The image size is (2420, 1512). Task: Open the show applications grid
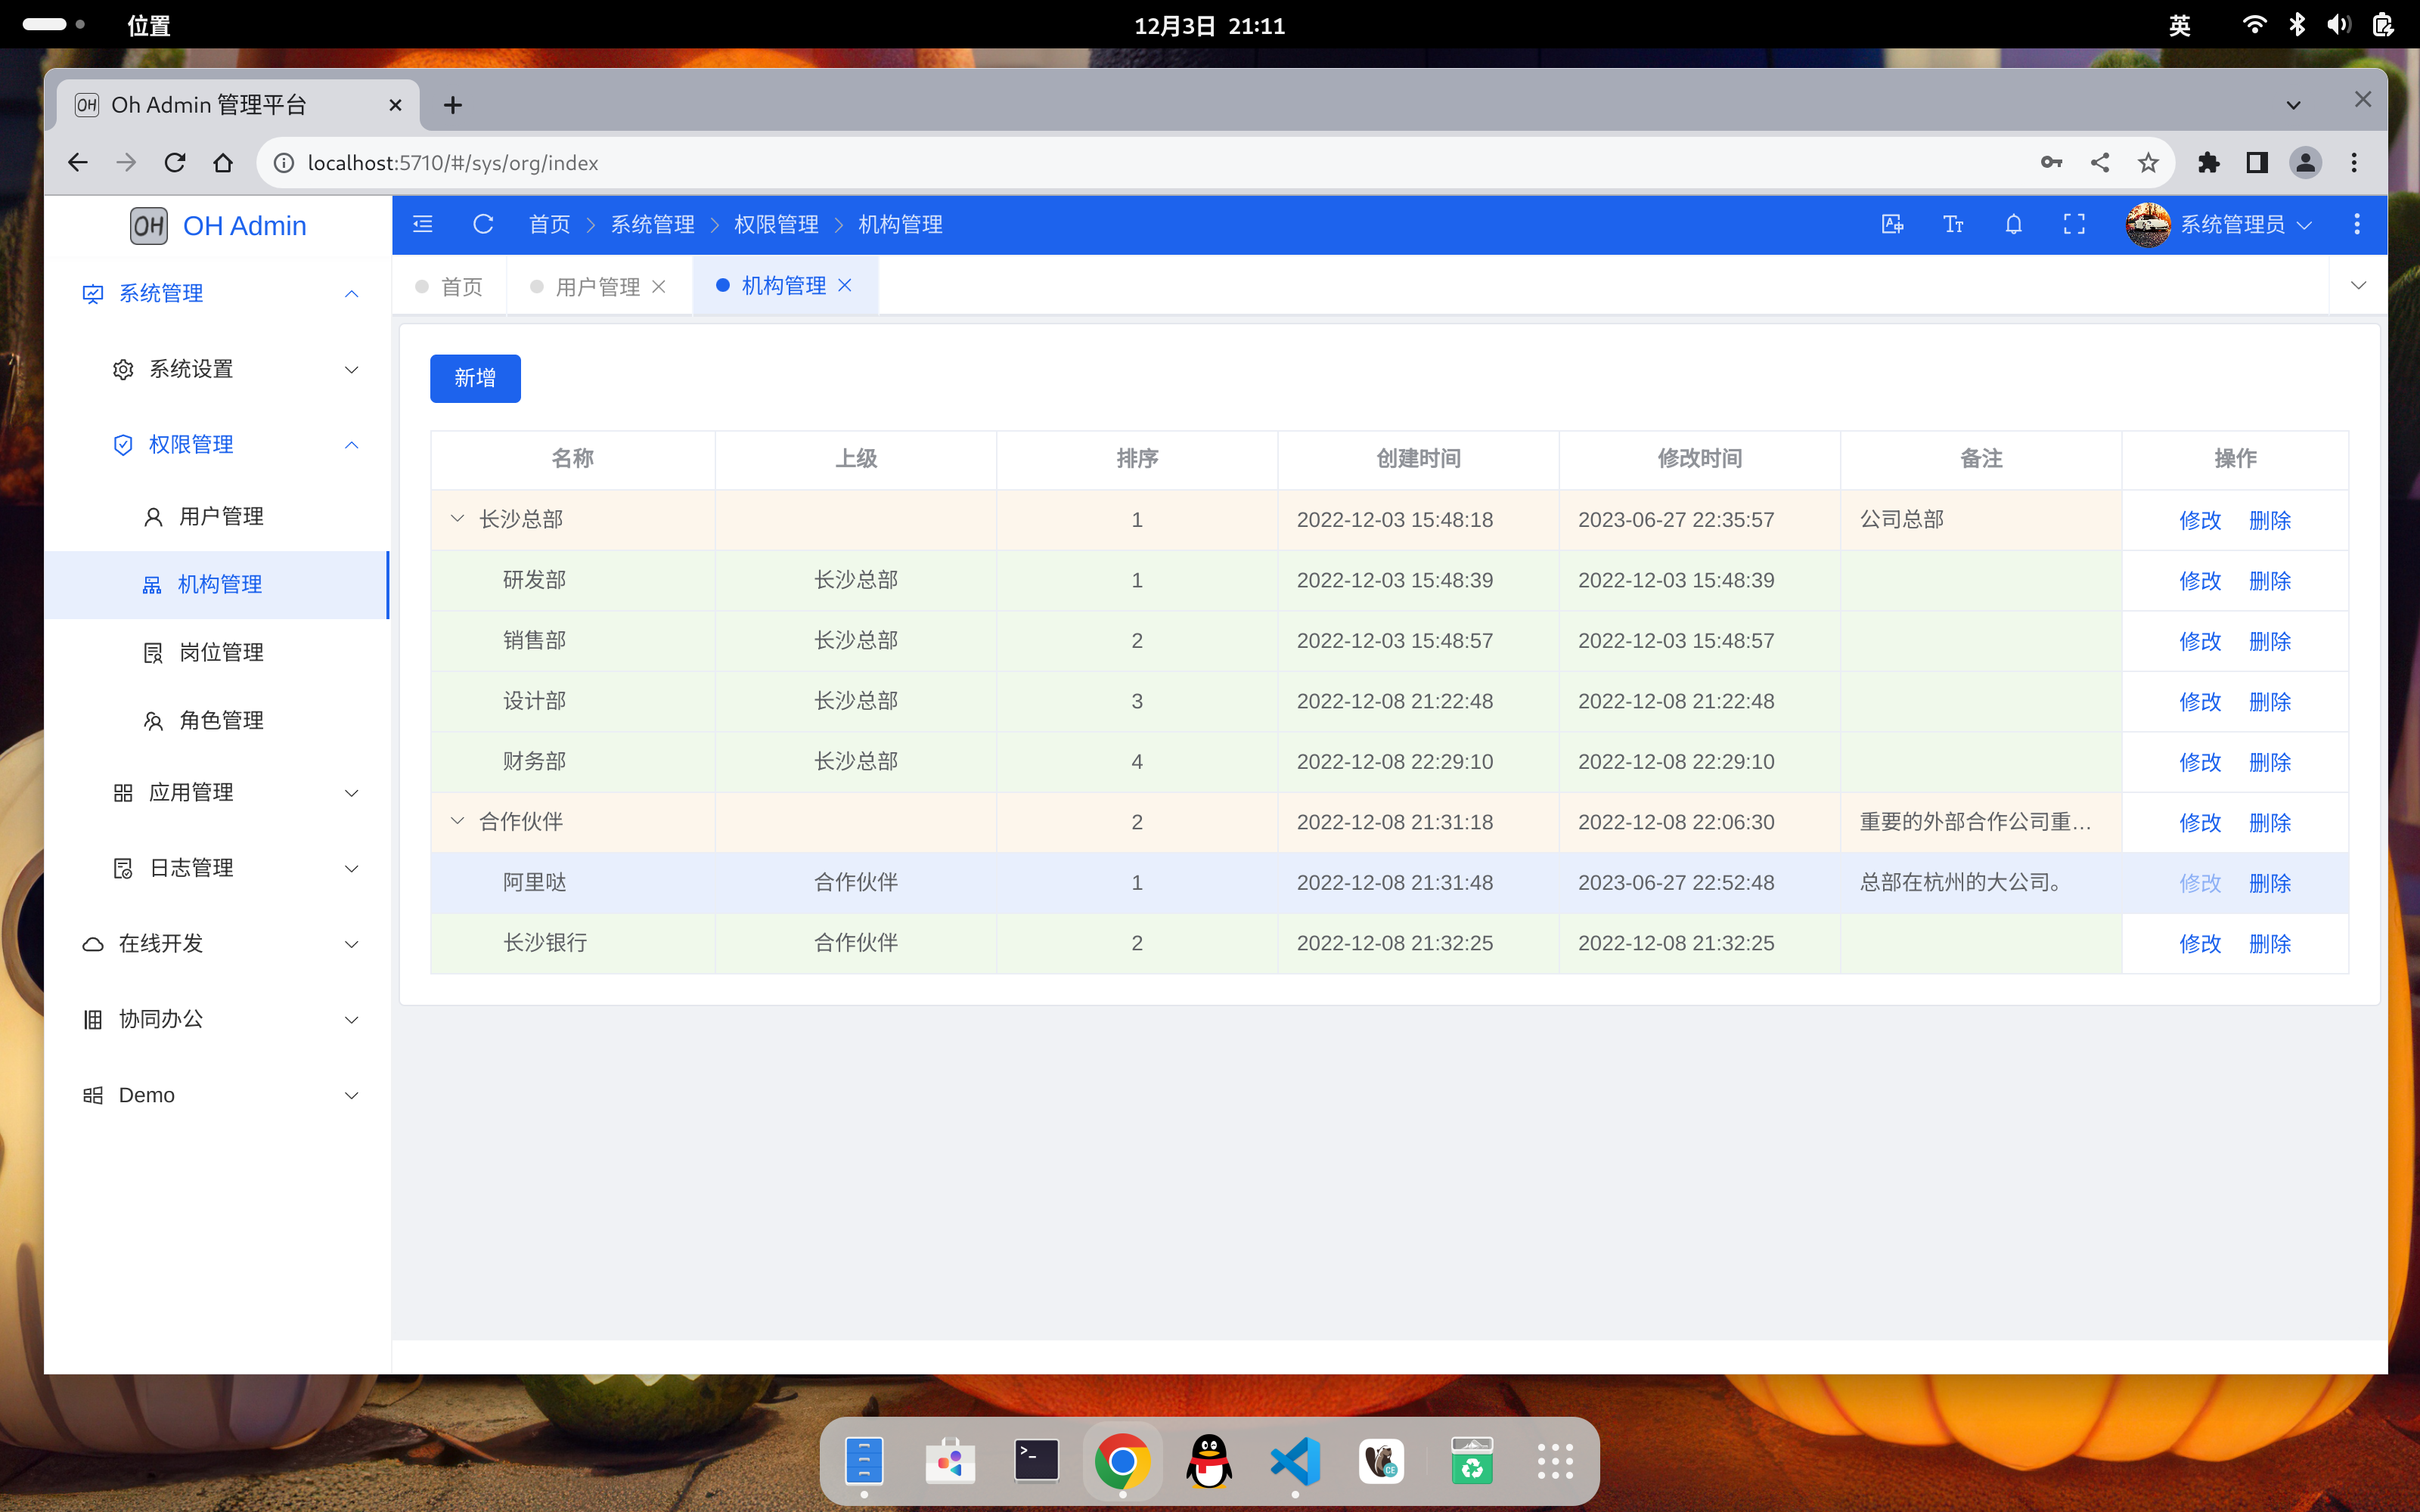click(x=1555, y=1461)
